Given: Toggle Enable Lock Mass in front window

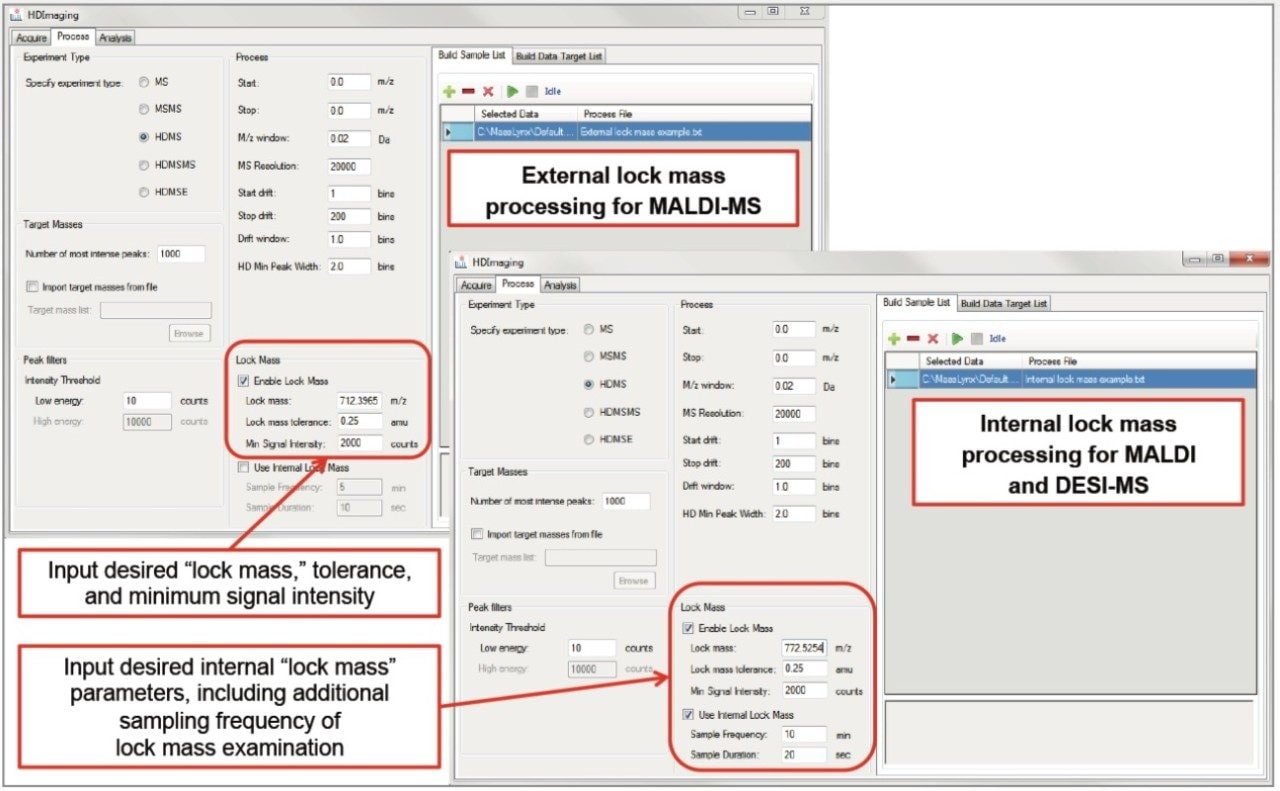Looking at the screenshot, I should [x=687, y=628].
